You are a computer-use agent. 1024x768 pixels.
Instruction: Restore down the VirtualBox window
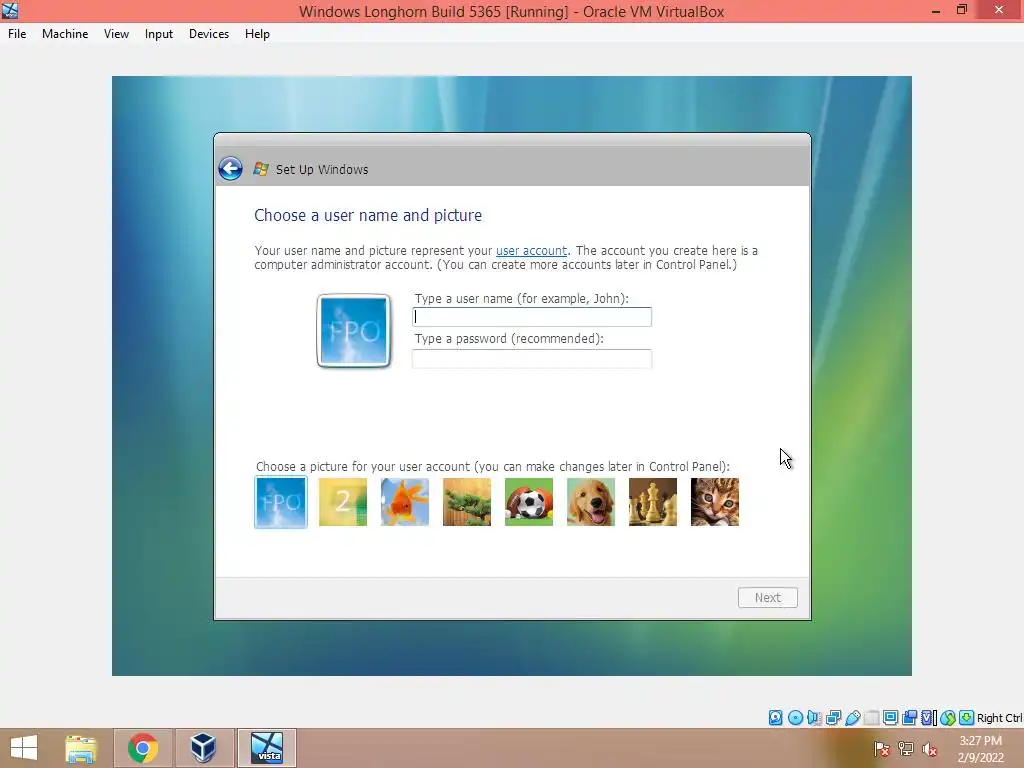[x=961, y=10]
